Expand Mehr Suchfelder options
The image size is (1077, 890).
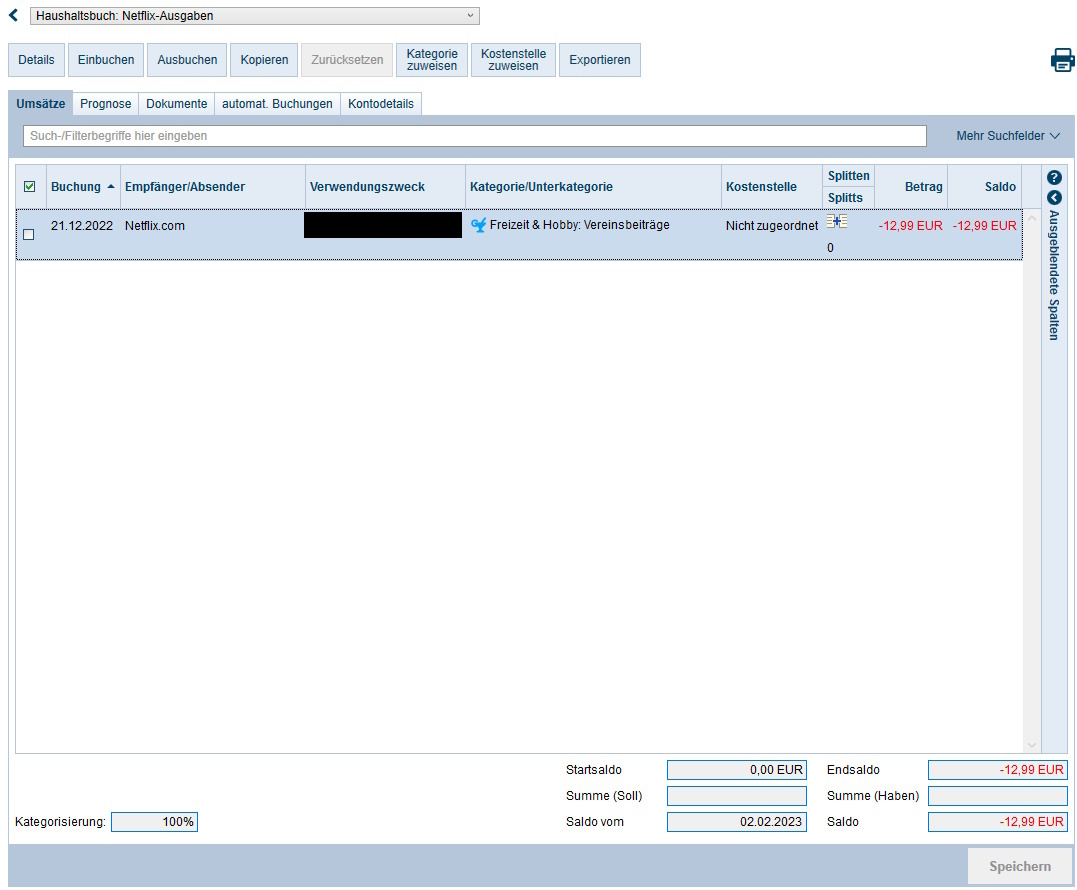tap(1007, 136)
